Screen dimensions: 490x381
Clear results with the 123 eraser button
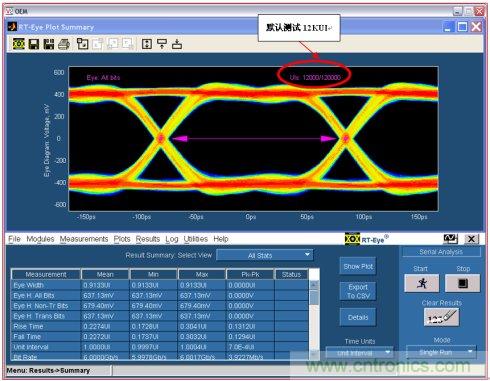[441, 317]
